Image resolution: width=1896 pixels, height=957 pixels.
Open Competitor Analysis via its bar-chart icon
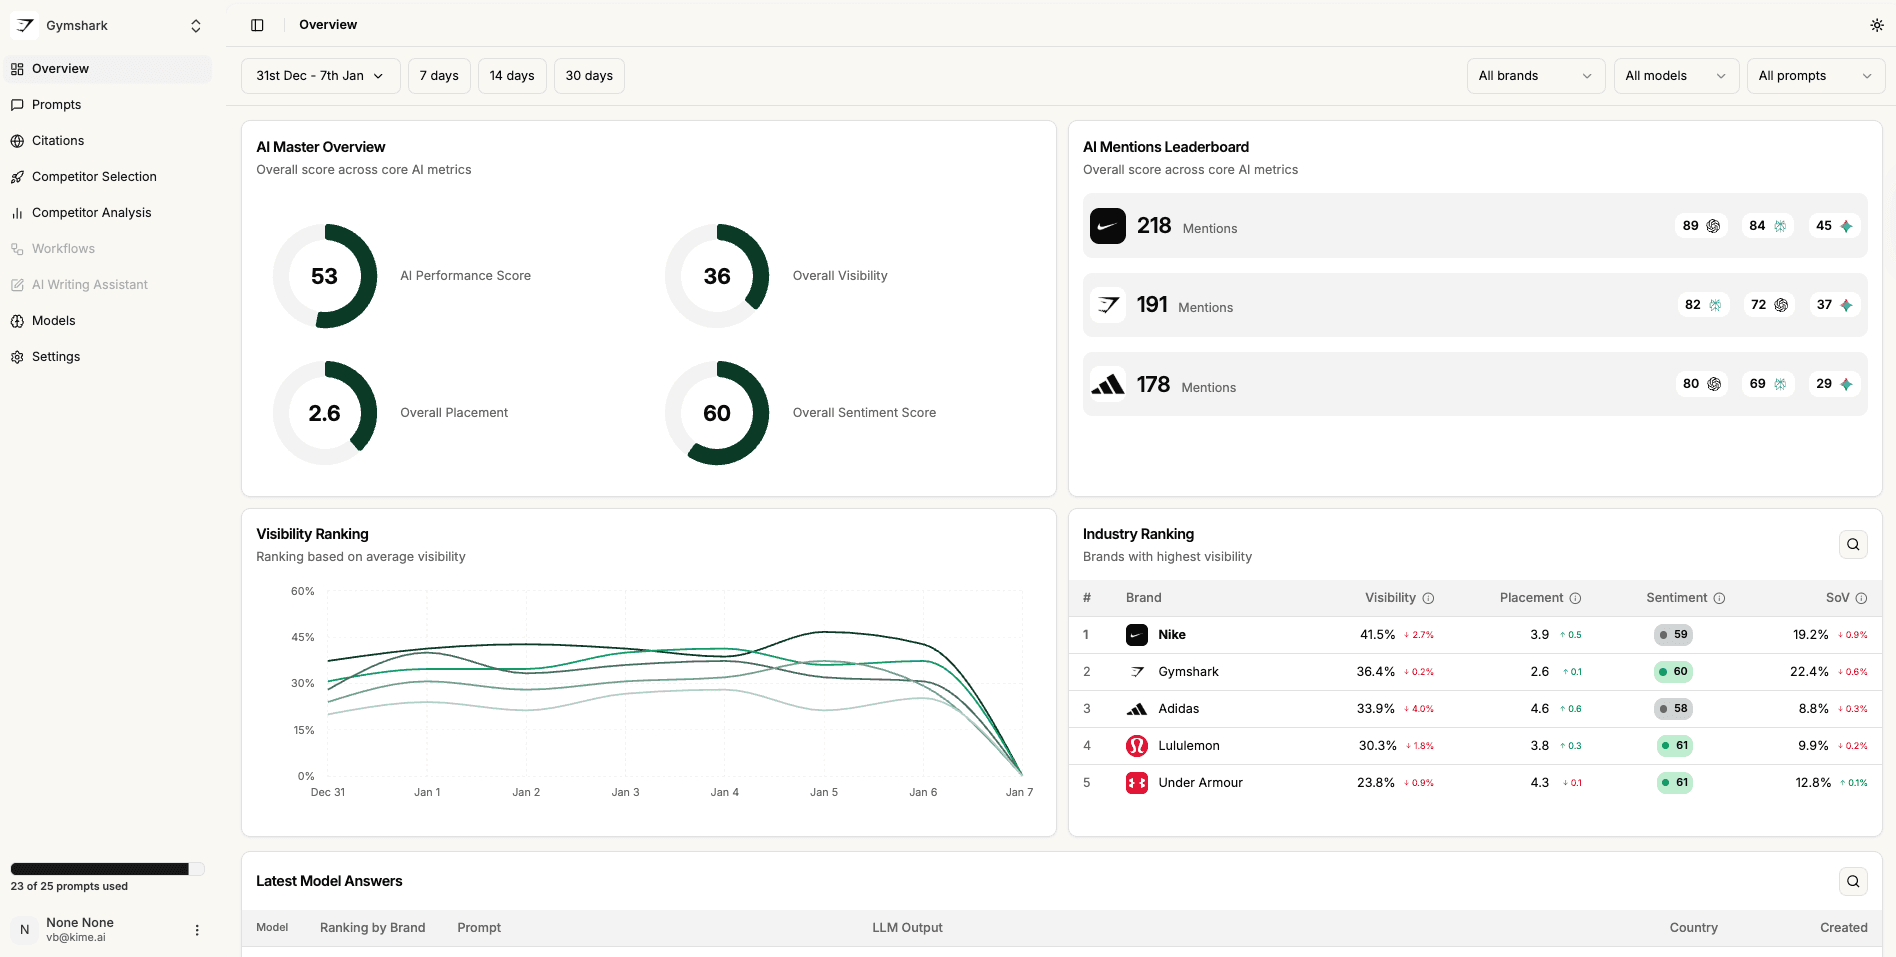pyautogui.click(x=17, y=212)
